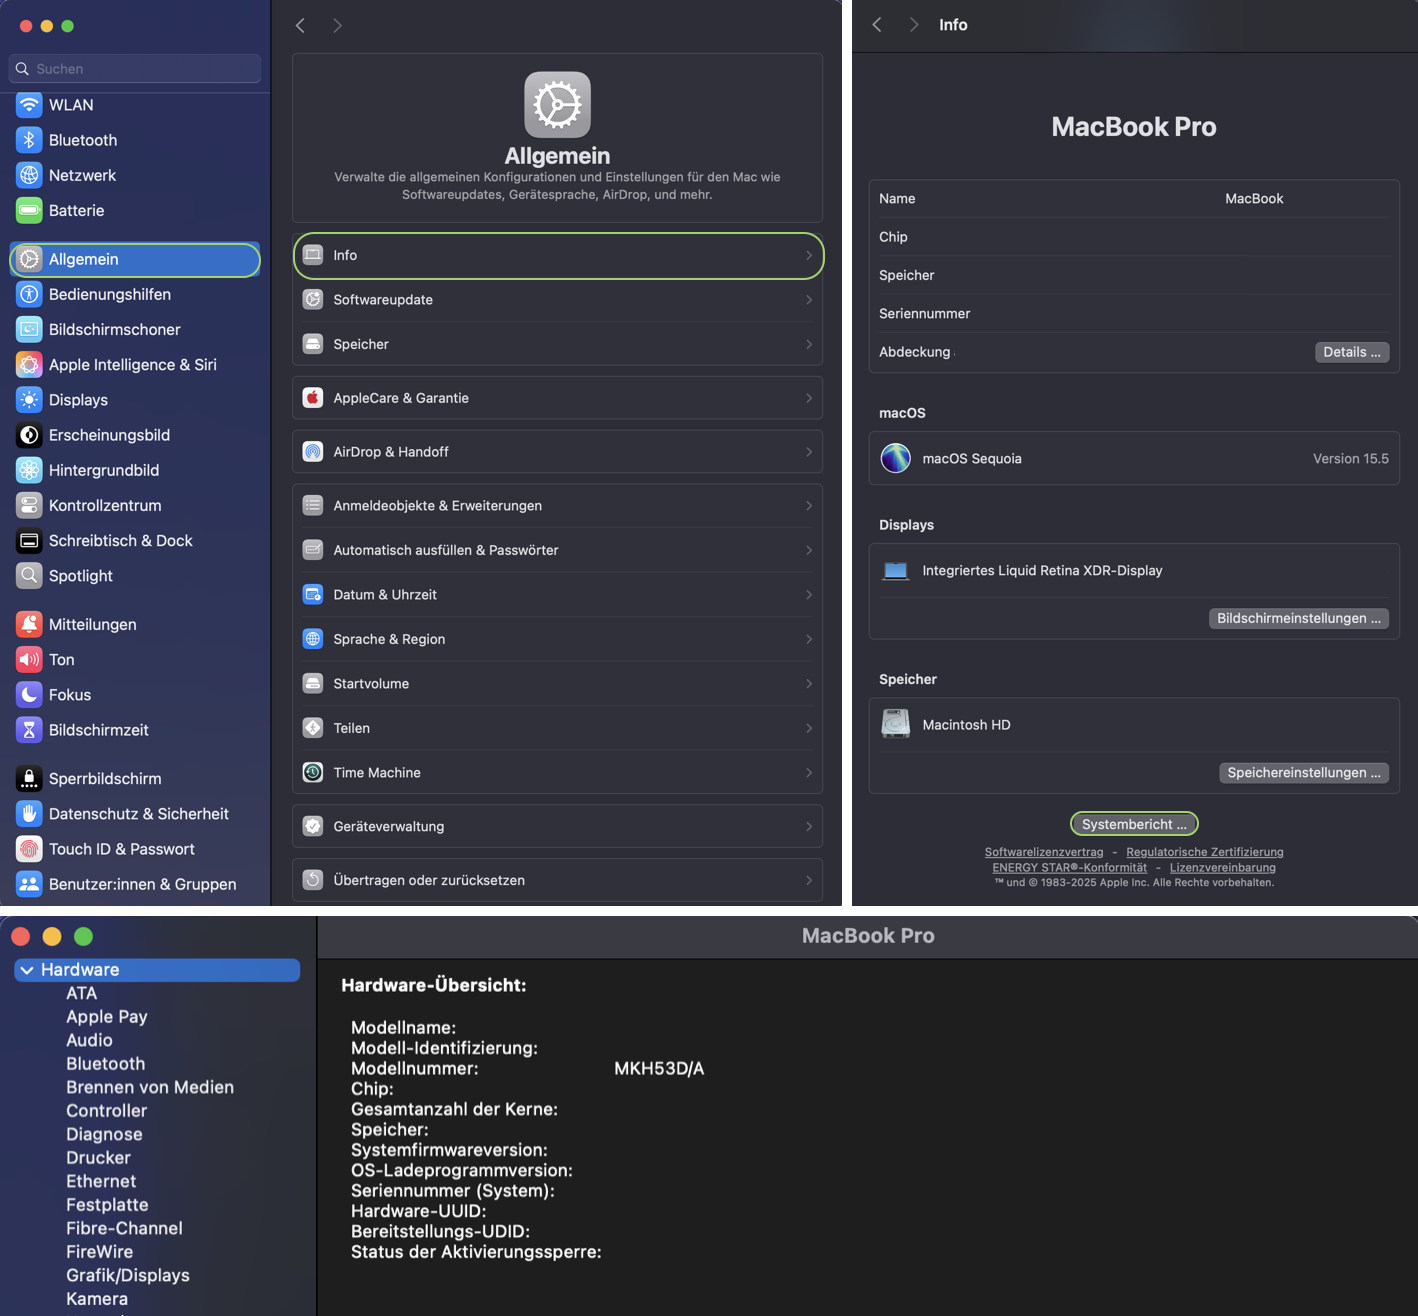Select the AppleCare & Garantie icon
1418x1316 pixels.
click(x=313, y=398)
